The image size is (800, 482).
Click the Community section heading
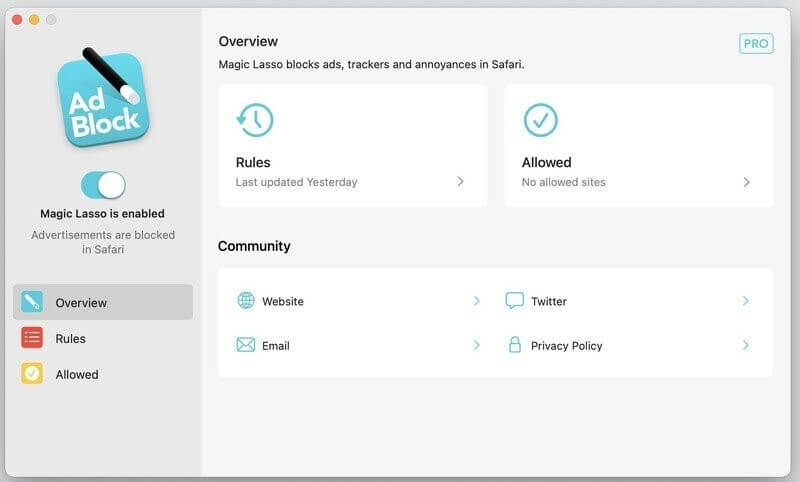point(254,246)
